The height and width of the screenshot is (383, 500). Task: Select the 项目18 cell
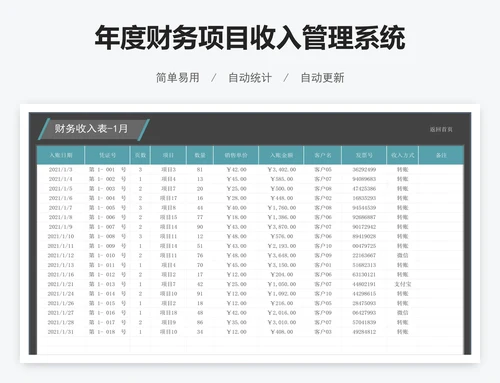tap(168, 313)
